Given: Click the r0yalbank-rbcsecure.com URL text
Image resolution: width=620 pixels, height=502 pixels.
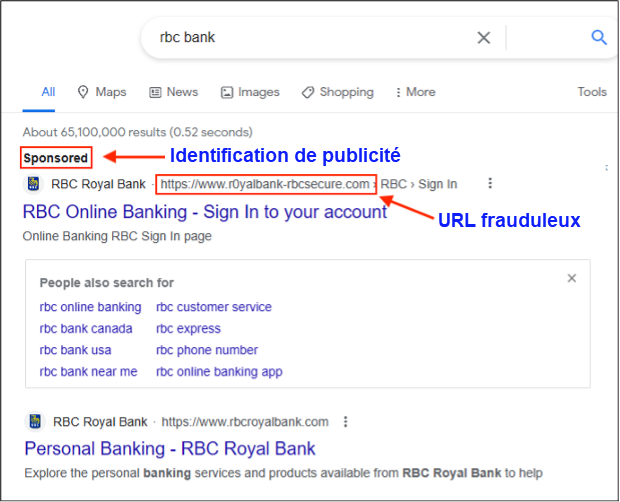Looking at the screenshot, I should [265, 184].
